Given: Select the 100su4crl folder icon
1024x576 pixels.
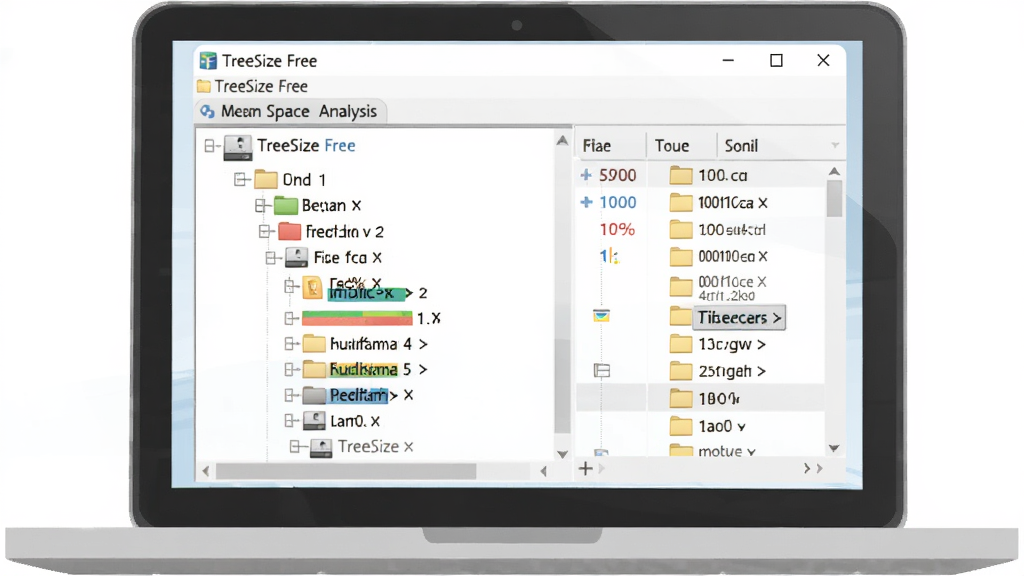Looking at the screenshot, I should [x=681, y=230].
